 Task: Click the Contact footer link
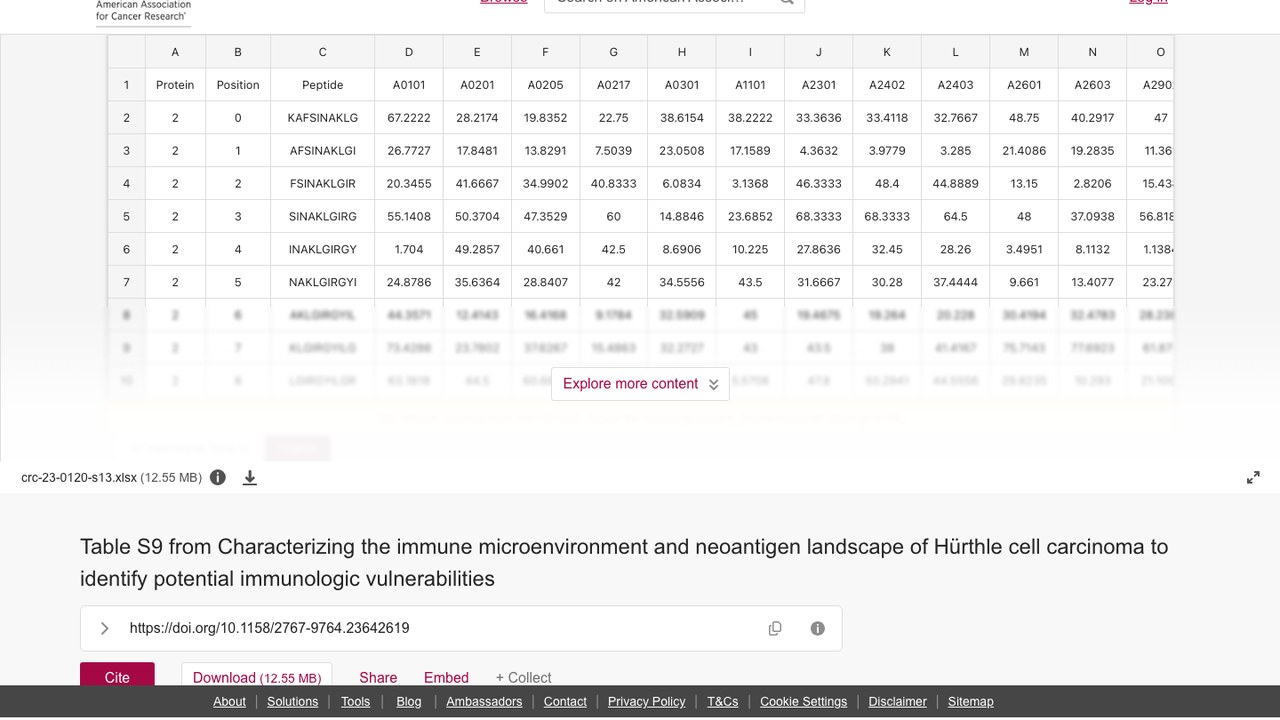click(x=565, y=702)
